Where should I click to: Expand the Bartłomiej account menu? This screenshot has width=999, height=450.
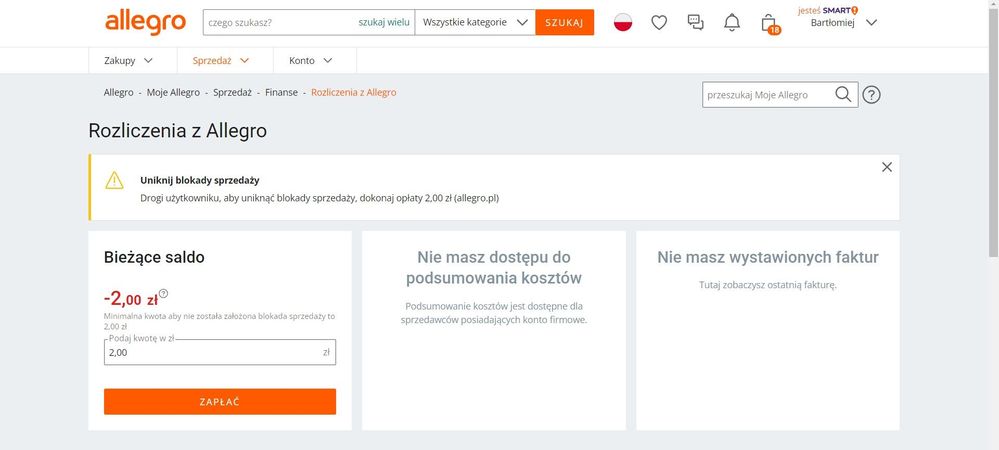(844, 22)
